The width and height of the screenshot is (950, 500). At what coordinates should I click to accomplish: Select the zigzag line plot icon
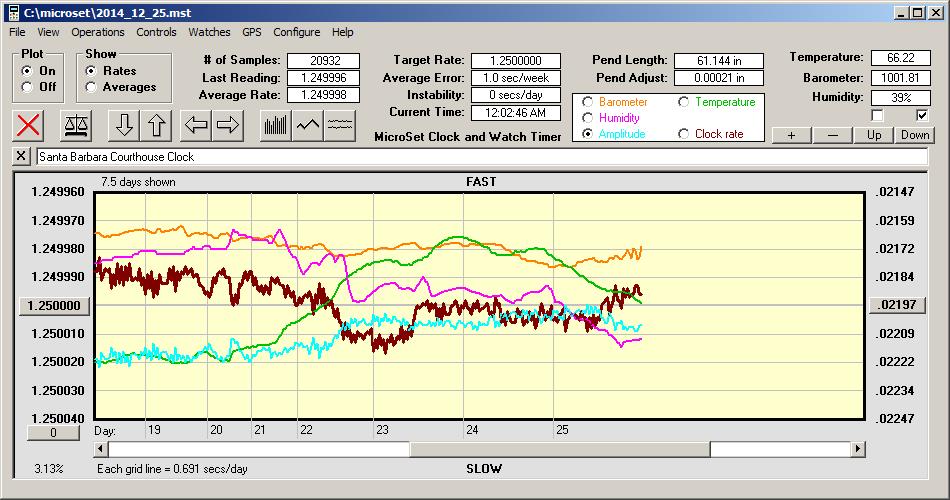(308, 125)
